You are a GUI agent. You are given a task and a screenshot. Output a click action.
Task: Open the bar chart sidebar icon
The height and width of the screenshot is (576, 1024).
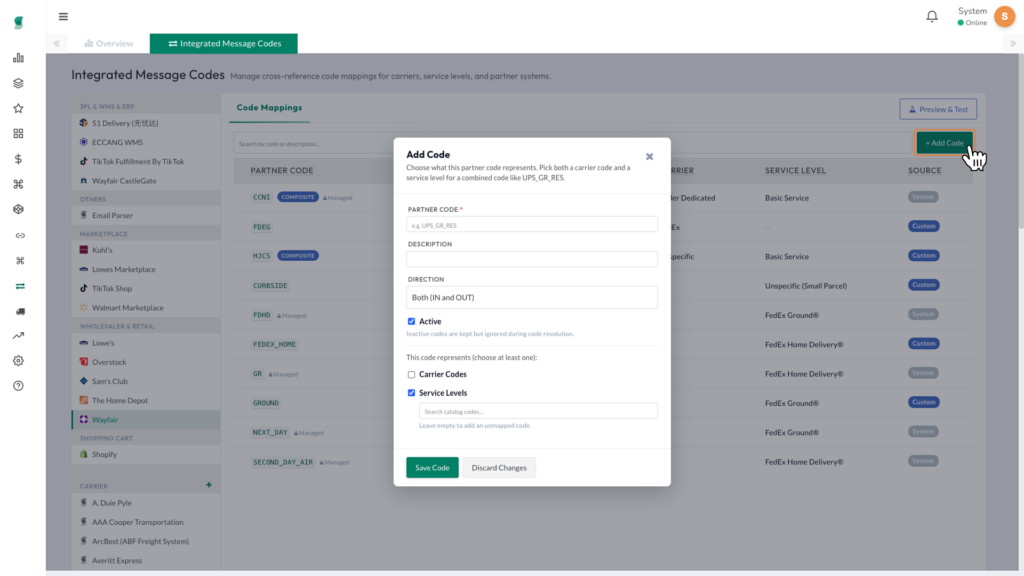coord(18,58)
